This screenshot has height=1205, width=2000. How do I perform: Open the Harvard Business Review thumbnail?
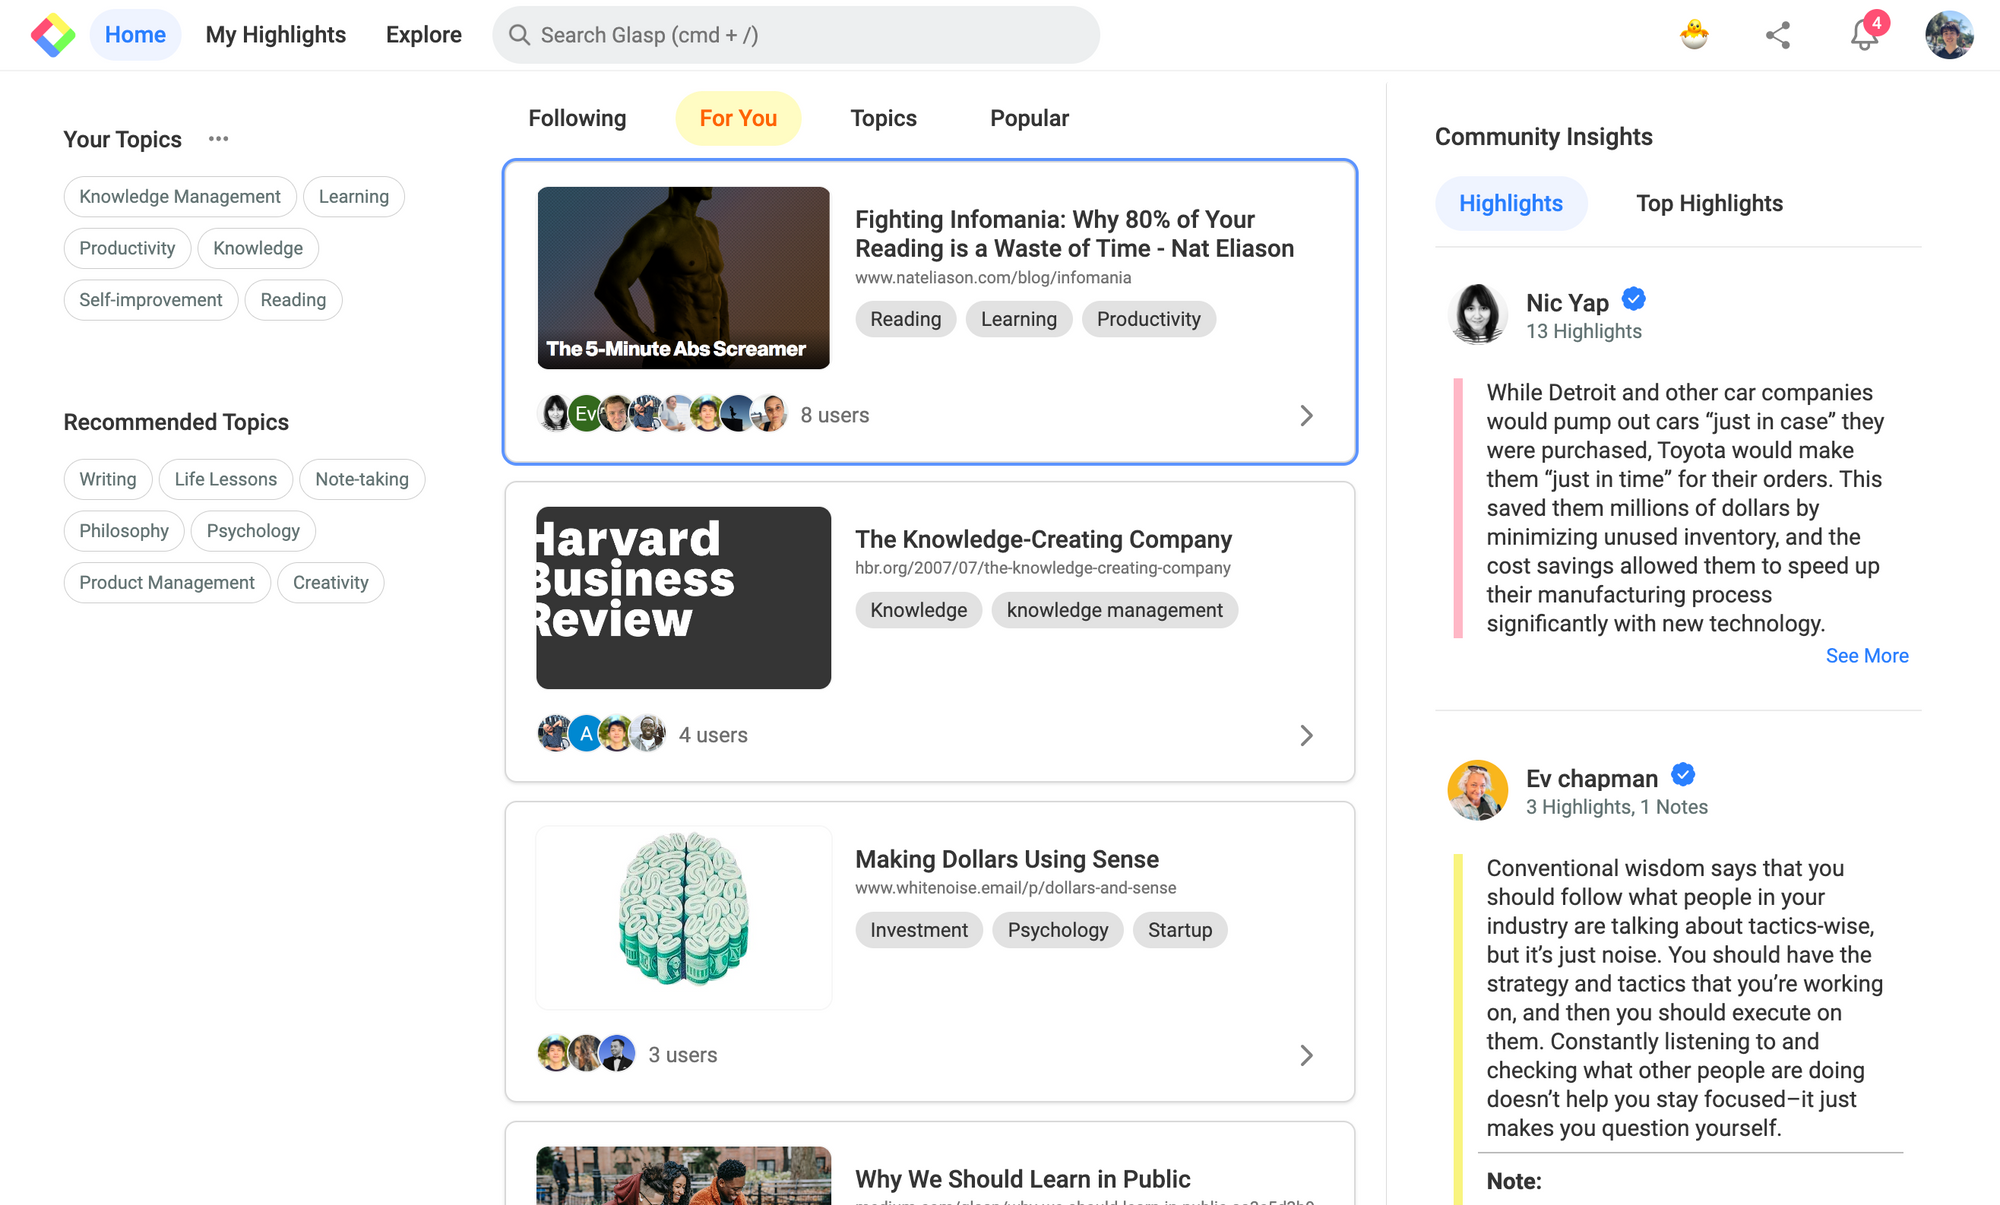pyautogui.click(x=684, y=598)
